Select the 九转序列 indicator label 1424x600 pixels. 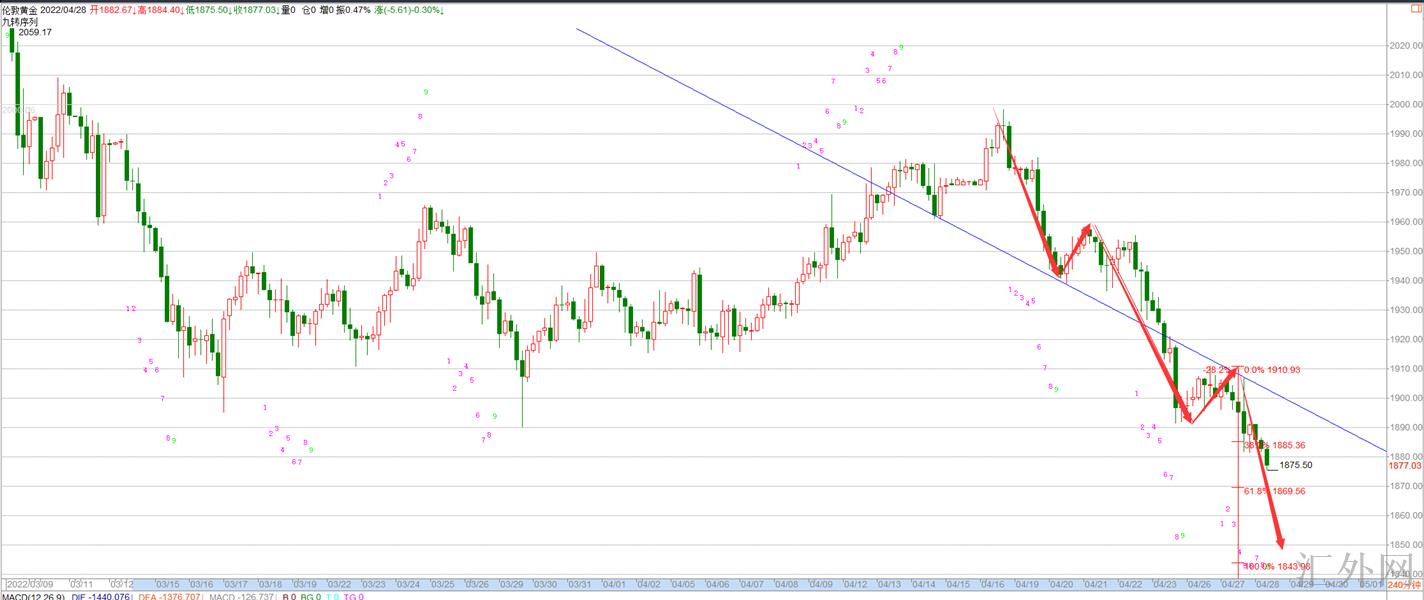point(21,20)
